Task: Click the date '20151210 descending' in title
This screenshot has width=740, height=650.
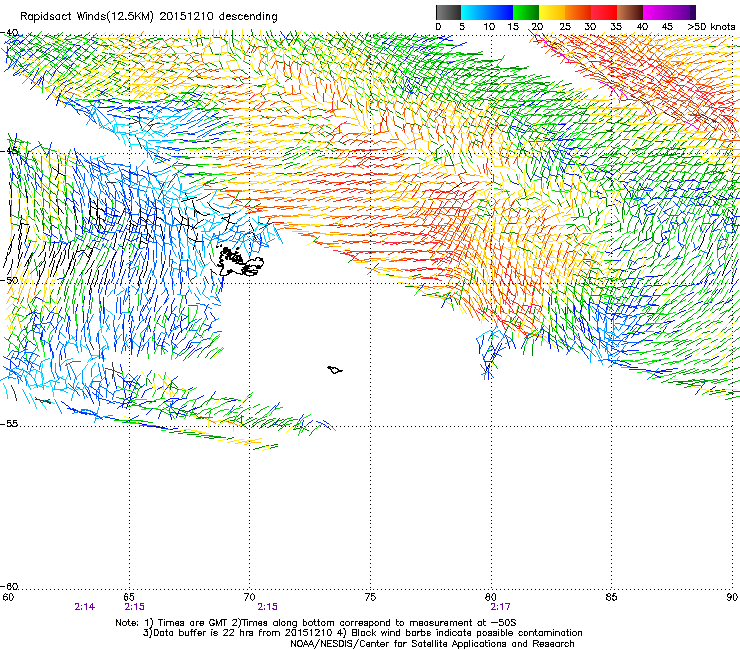Action: 218,17
